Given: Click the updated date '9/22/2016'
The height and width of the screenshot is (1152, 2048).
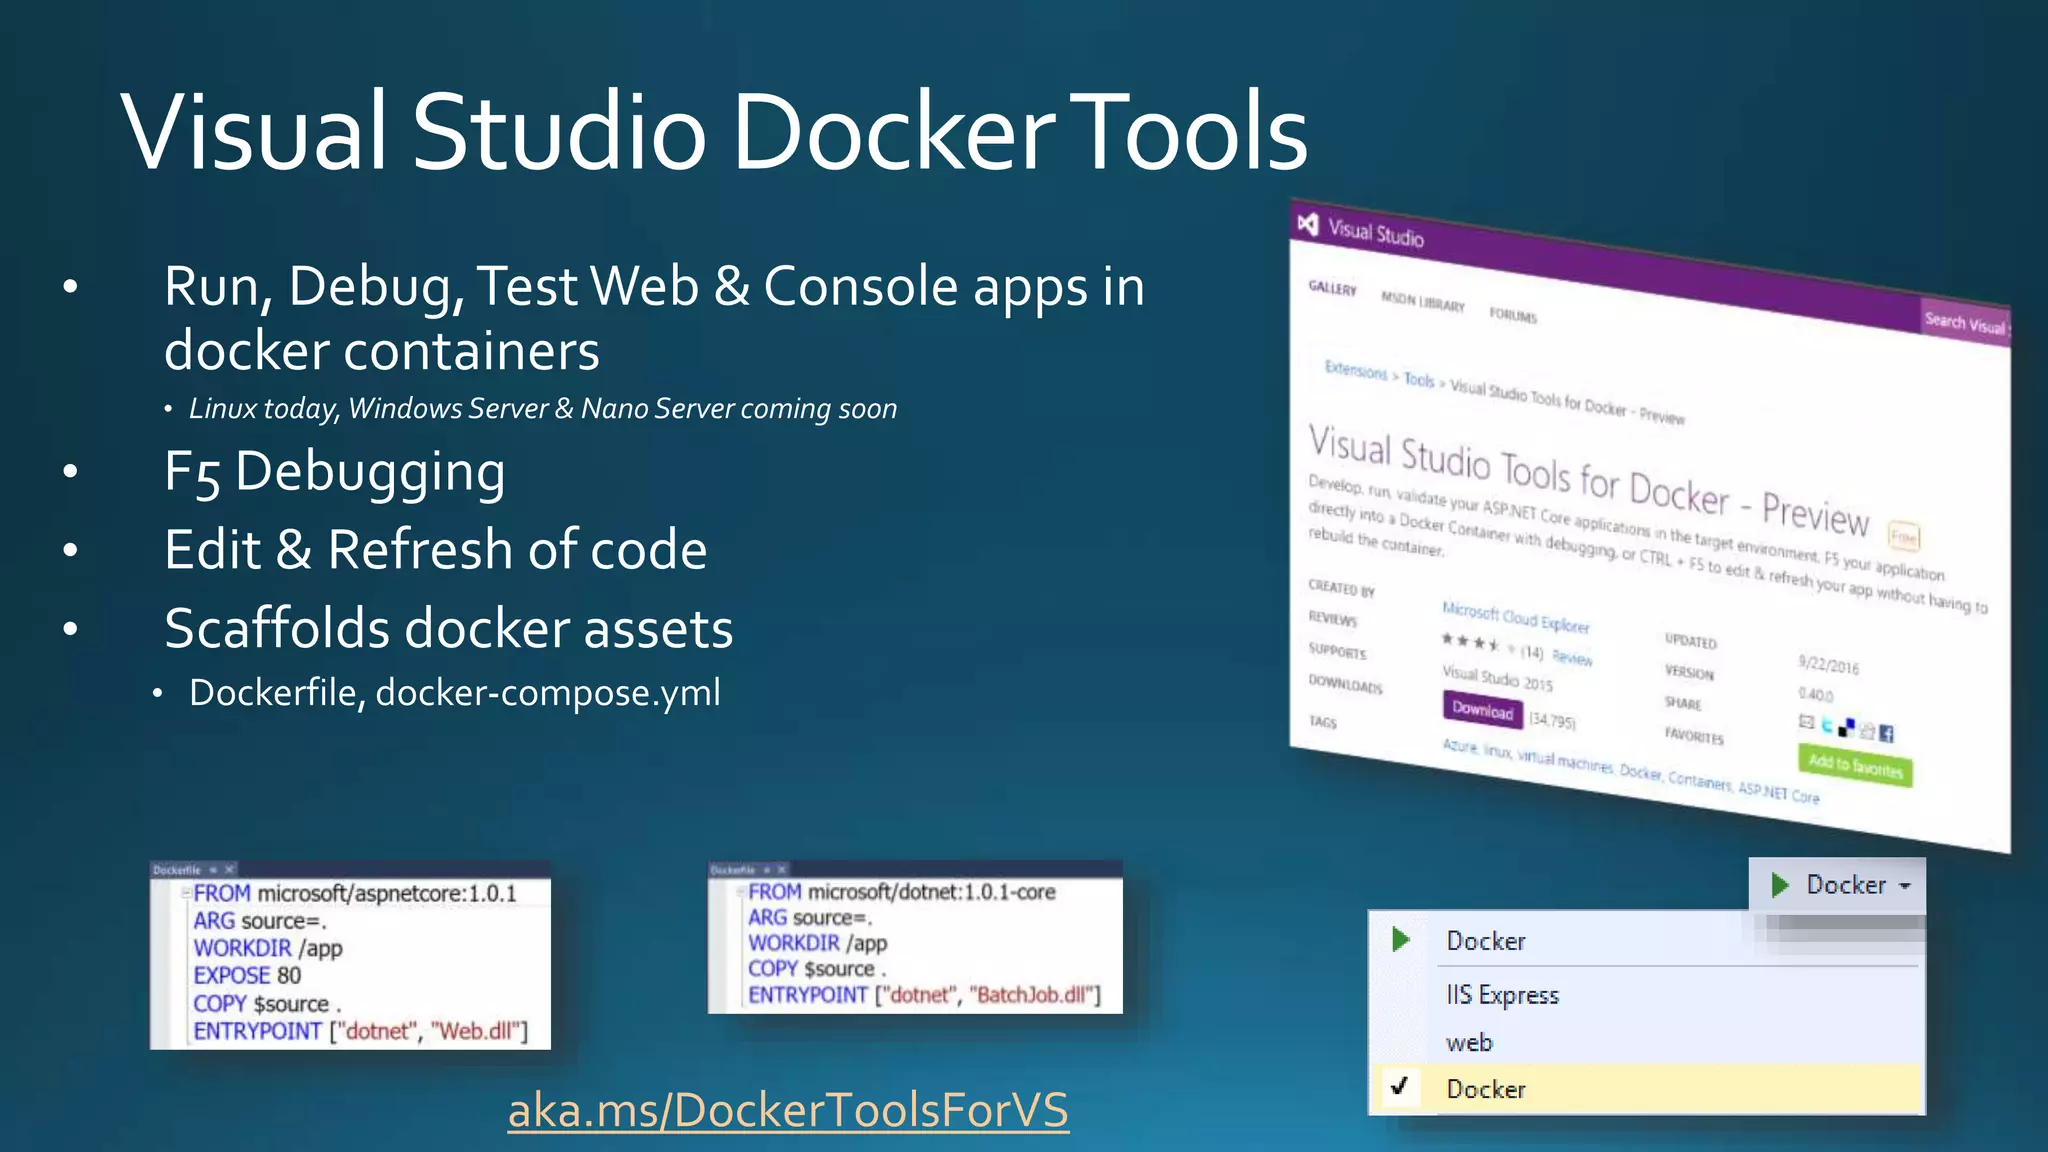Looking at the screenshot, I should coord(1828,665).
